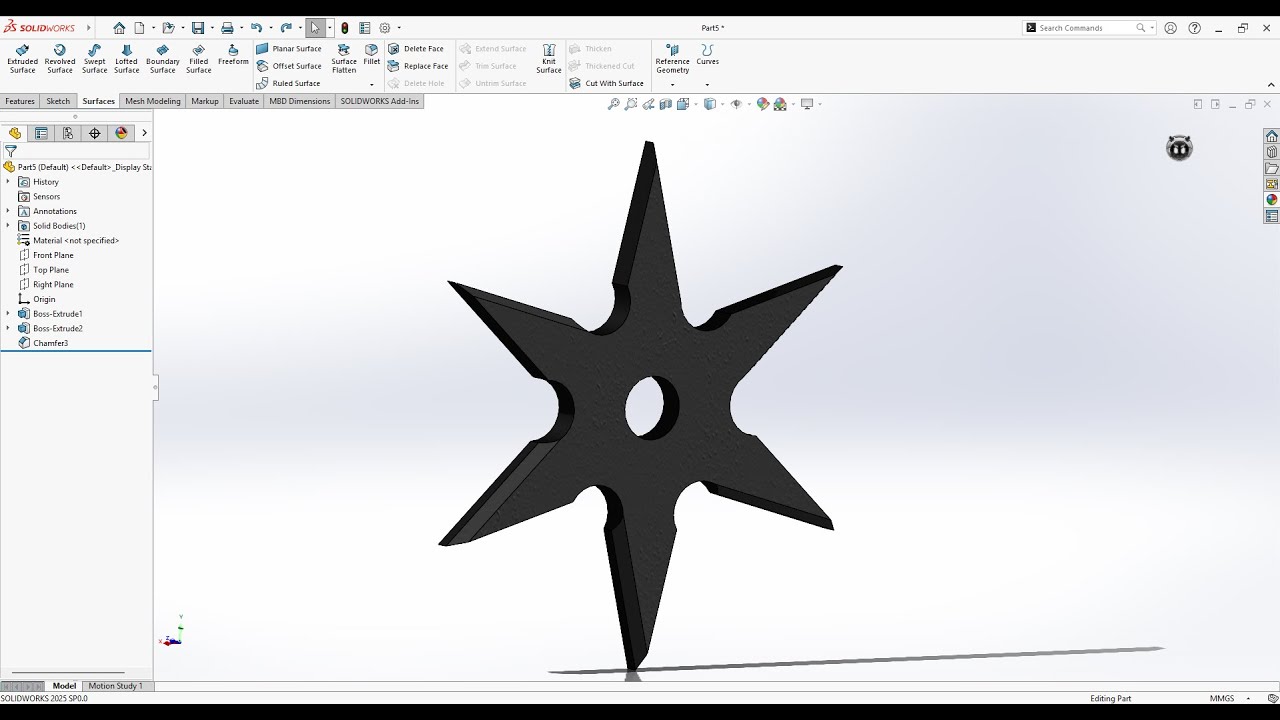The image size is (1280, 720).
Task: Open the Hide/Show Items eye icon
Action: [736, 104]
